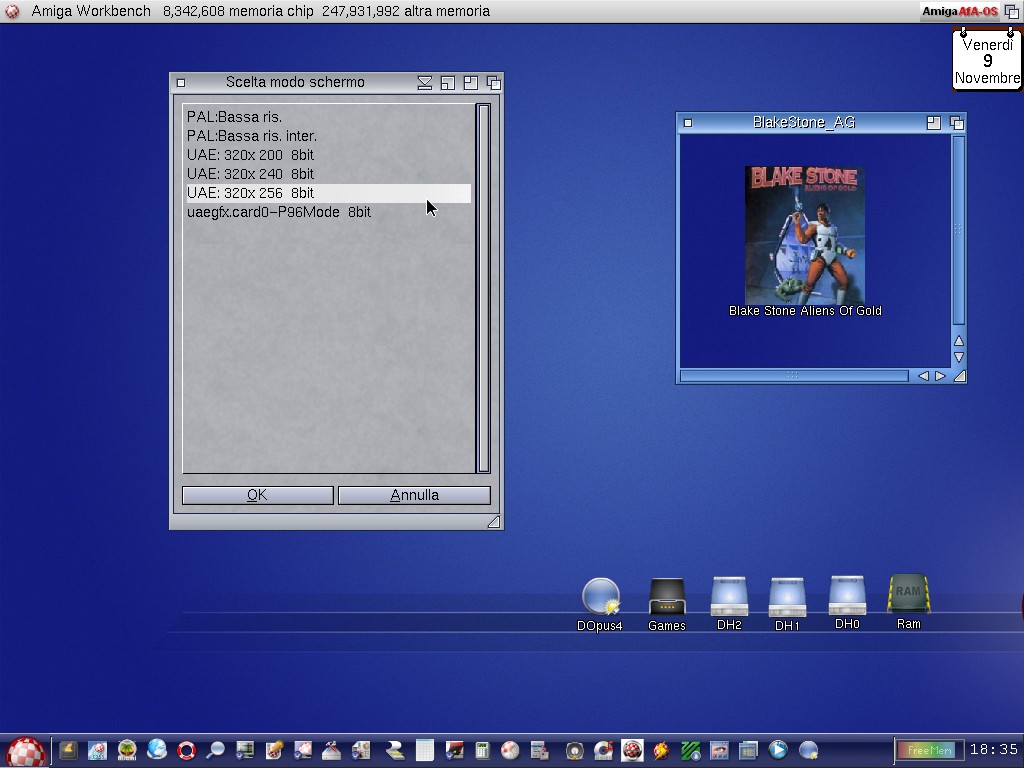The image size is (1024, 768).
Task: Click the BlakeStone_AG window right scroll arrow
Action: point(940,376)
